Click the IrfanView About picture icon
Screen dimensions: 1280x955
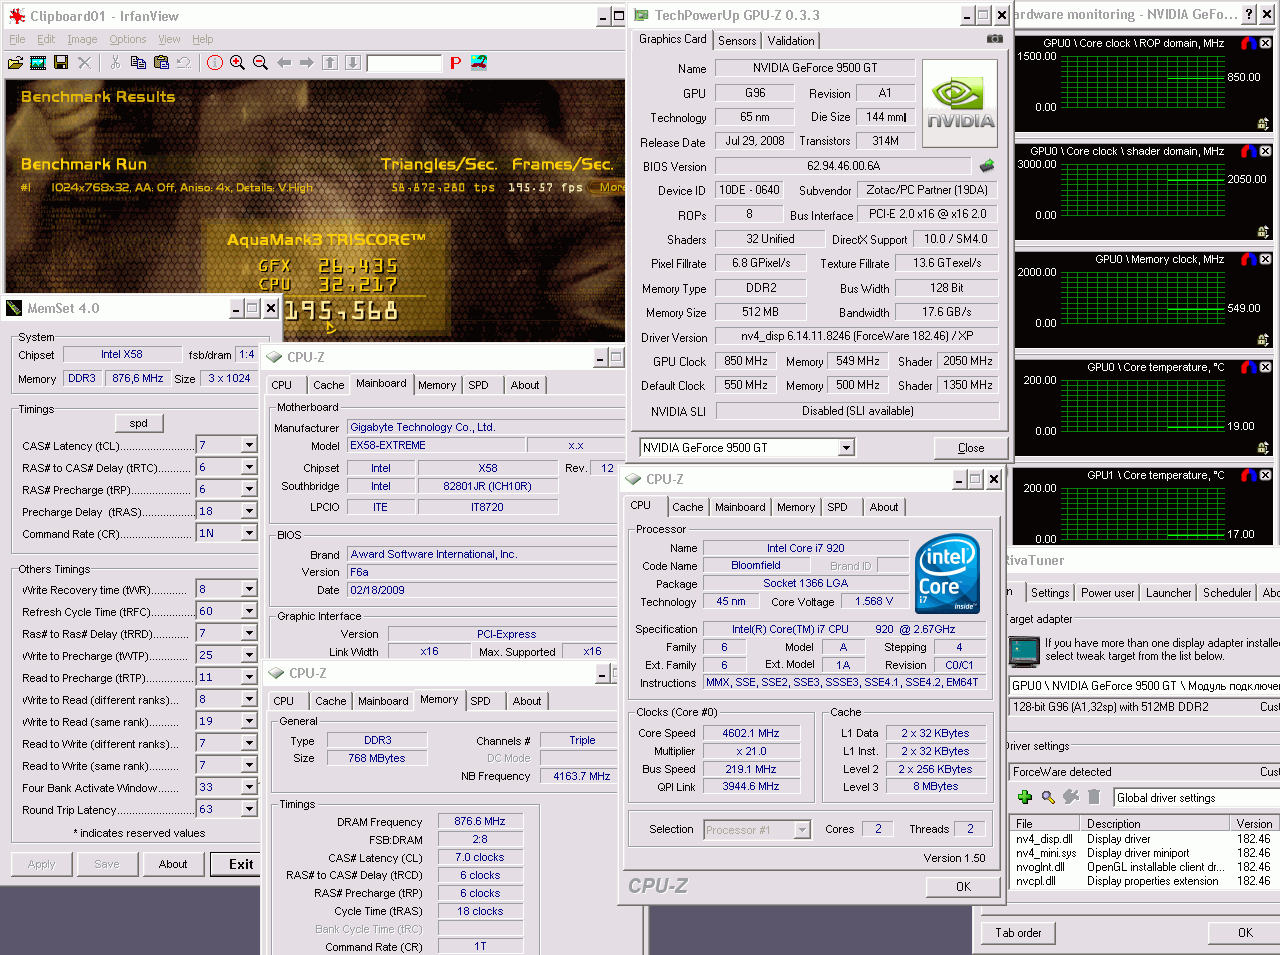(x=479, y=62)
